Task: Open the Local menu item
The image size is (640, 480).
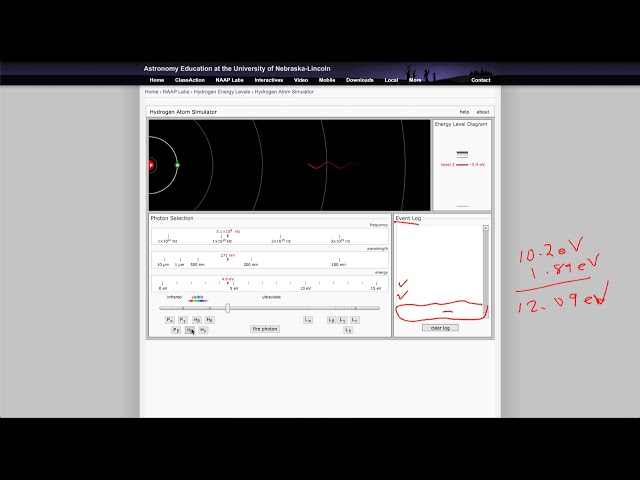Action: (x=391, y=80)
